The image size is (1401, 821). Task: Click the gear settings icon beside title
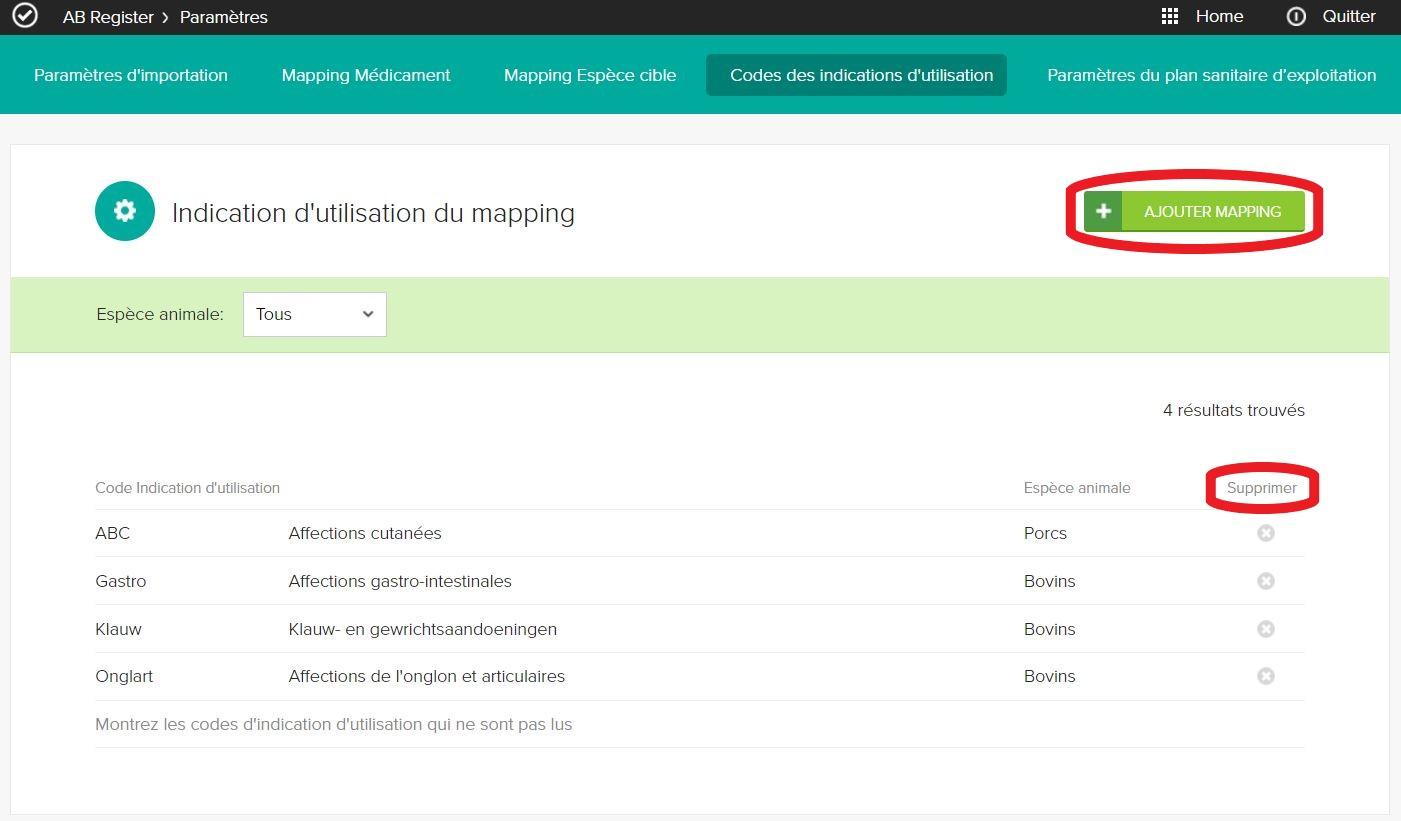[125, 211]
